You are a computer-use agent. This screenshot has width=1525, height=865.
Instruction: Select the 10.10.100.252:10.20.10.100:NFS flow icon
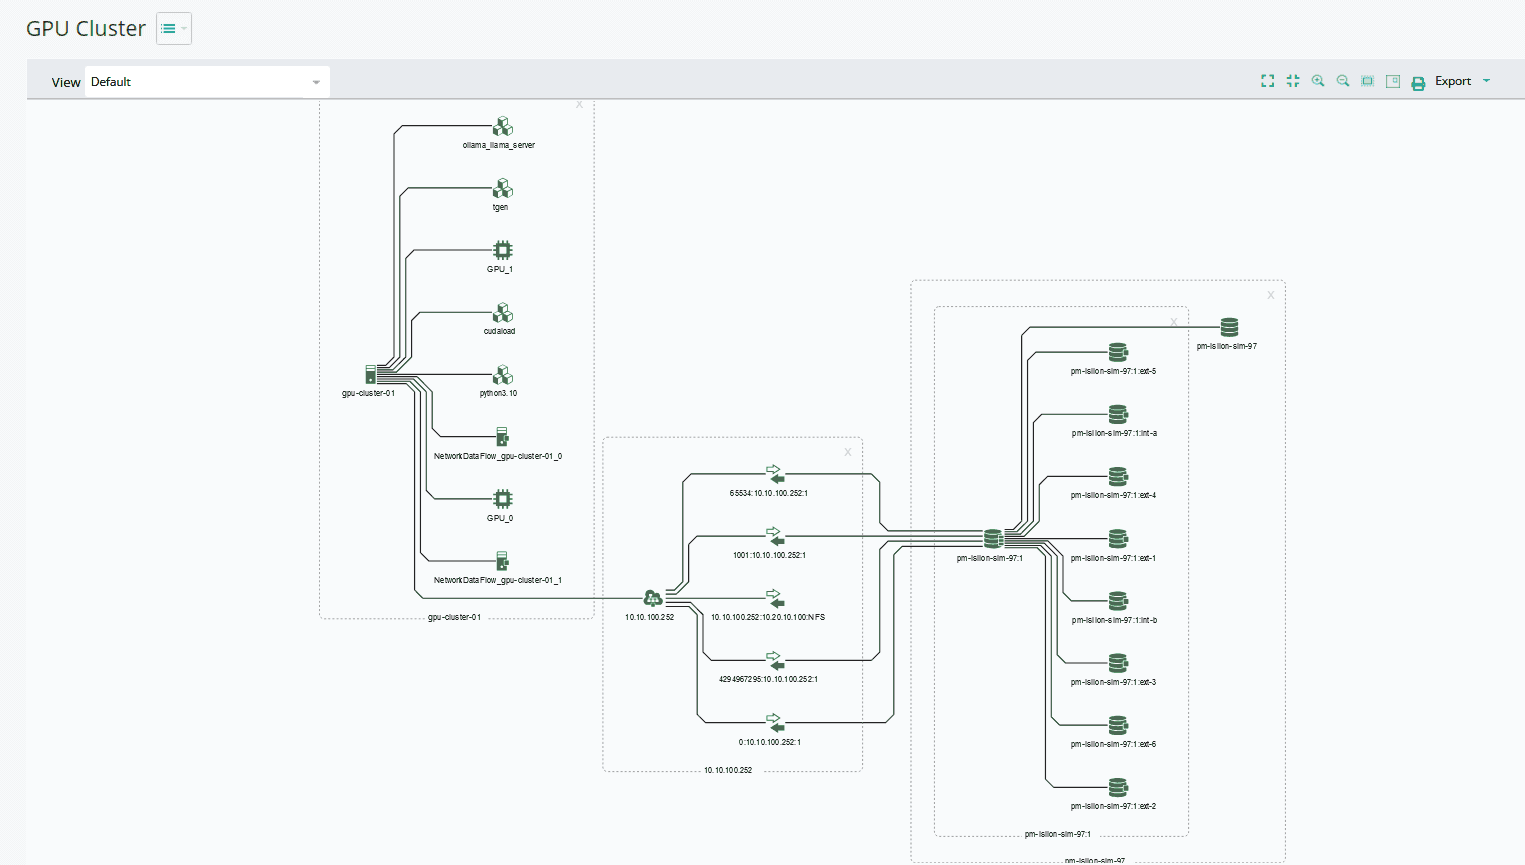[x=774, y=598]
